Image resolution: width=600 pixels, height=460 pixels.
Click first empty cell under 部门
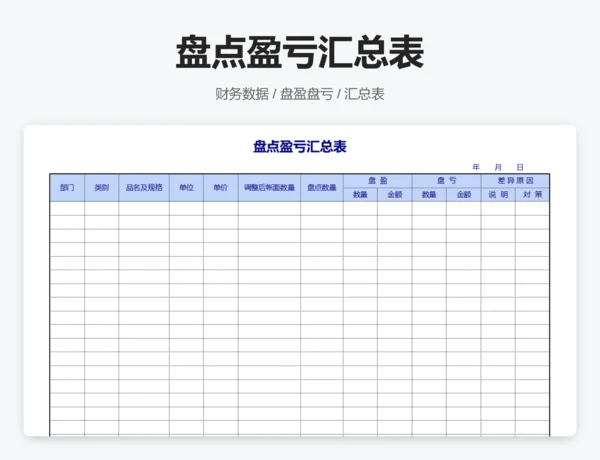[x=67, y=208]
